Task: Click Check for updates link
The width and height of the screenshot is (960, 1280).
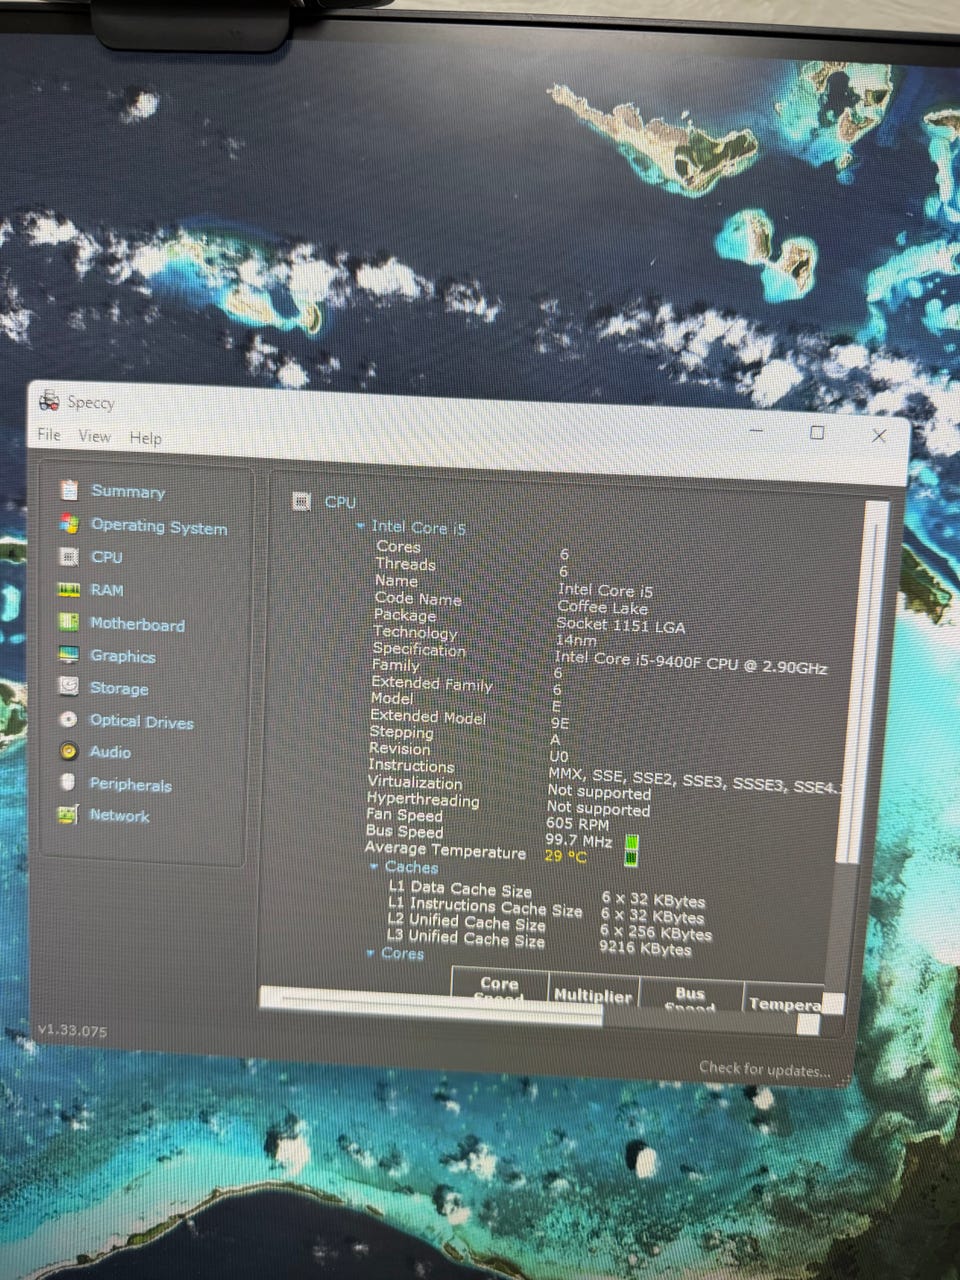Action: 765,1069
